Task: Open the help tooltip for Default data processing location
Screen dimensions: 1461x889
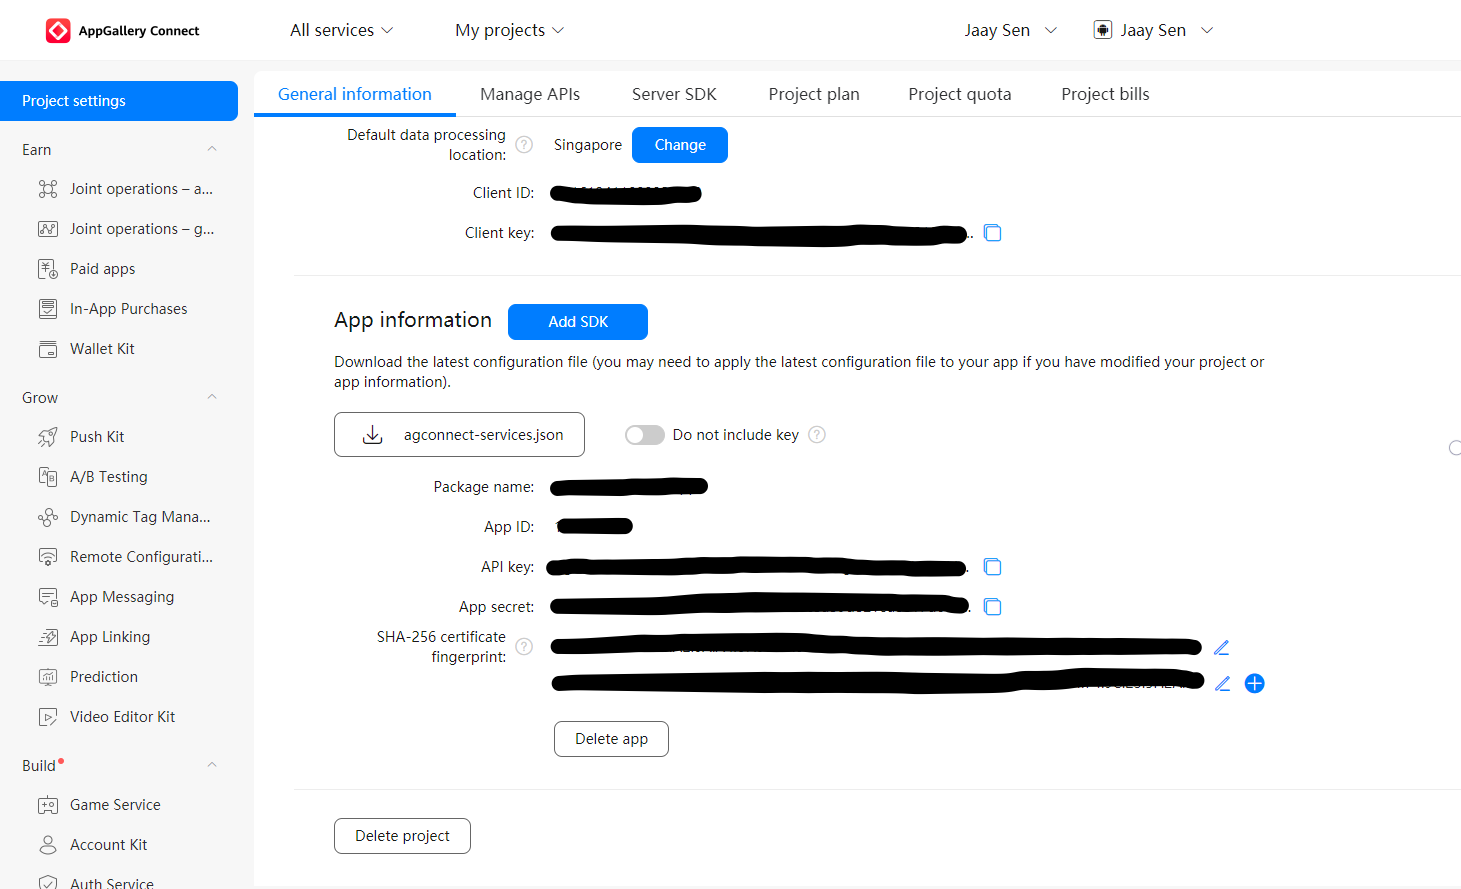Action: [x=524, y=144]
